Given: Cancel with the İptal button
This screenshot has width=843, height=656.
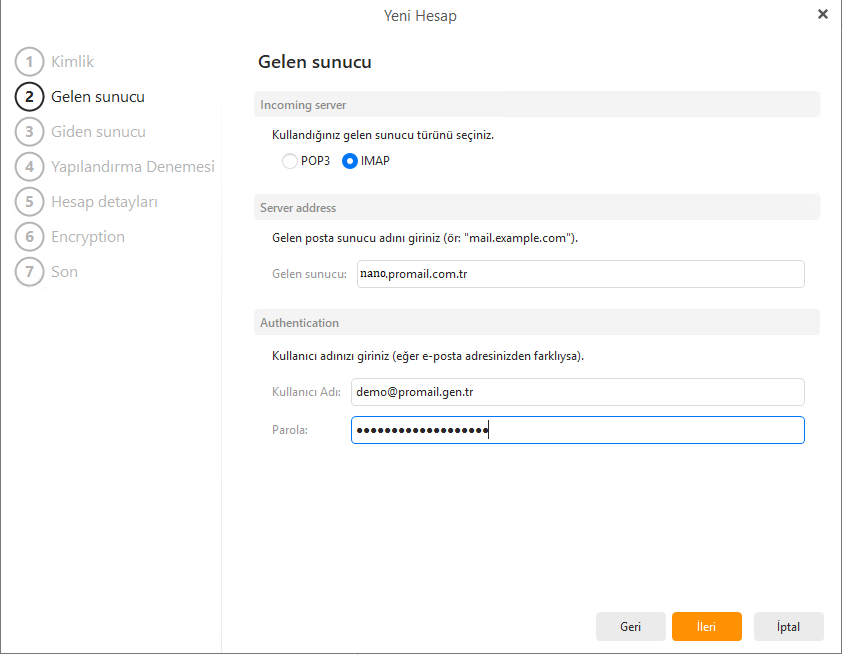Looking at the screenshot, I should click(x=788, y=627).
